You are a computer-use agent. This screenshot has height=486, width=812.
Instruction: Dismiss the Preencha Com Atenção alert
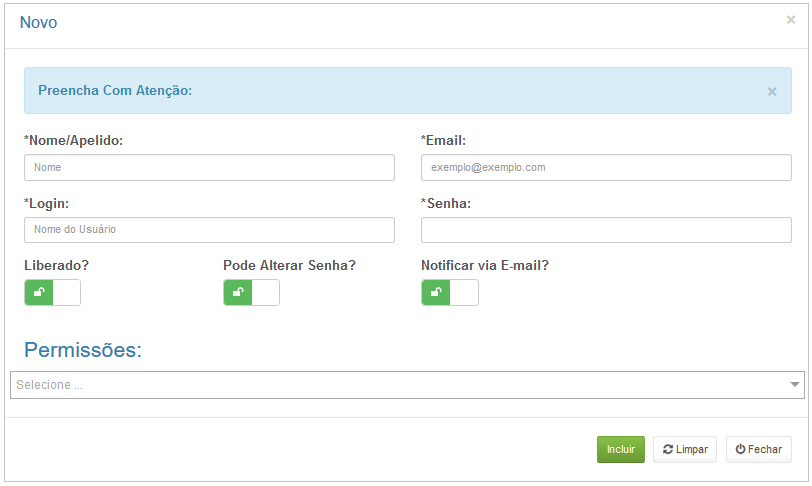[x=772, y=92]
